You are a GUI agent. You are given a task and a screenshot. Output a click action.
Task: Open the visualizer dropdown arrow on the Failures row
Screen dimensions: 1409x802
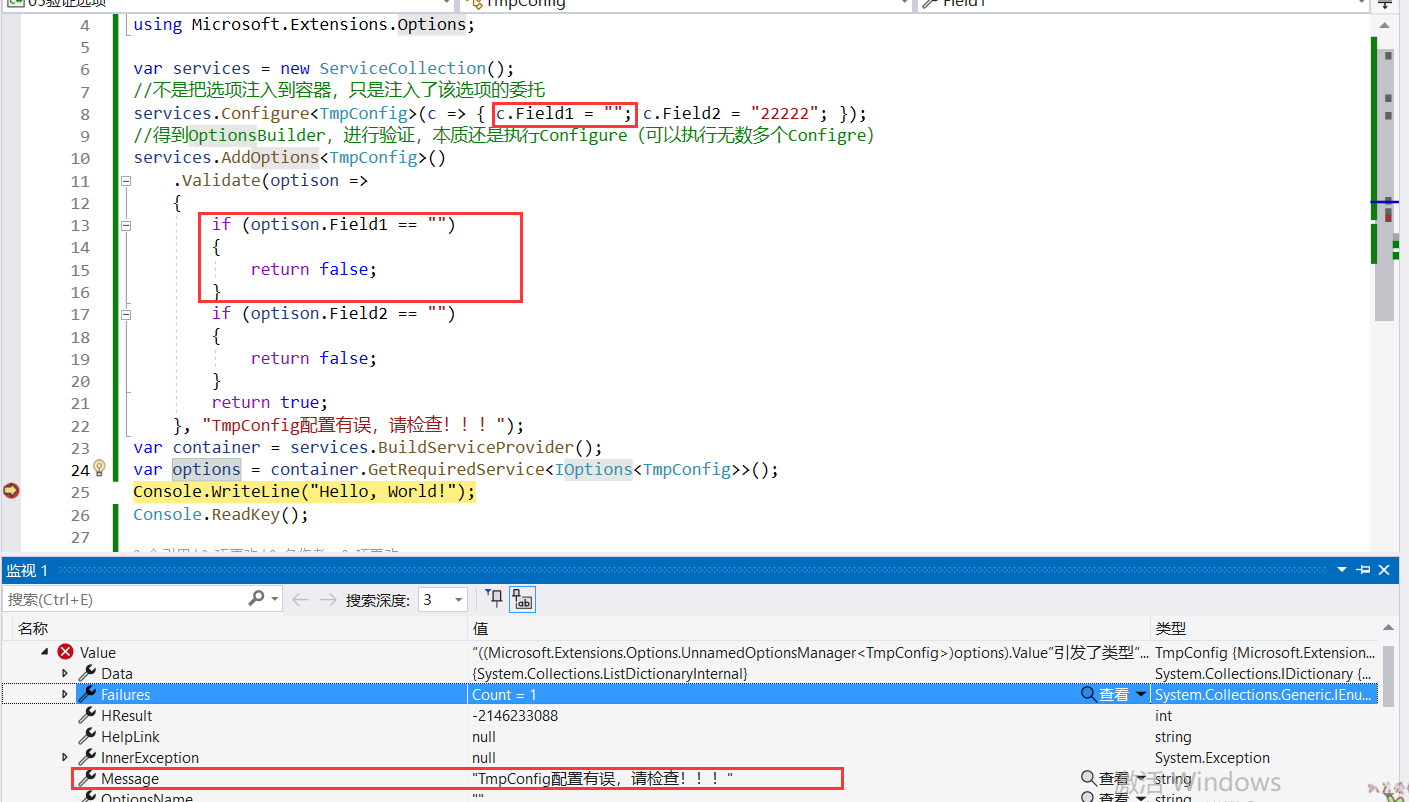pos(1141,694)
